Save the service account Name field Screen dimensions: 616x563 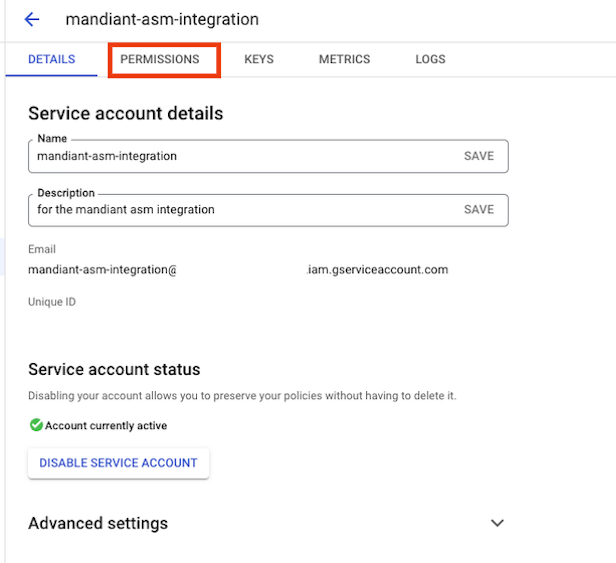coord(478,156)
